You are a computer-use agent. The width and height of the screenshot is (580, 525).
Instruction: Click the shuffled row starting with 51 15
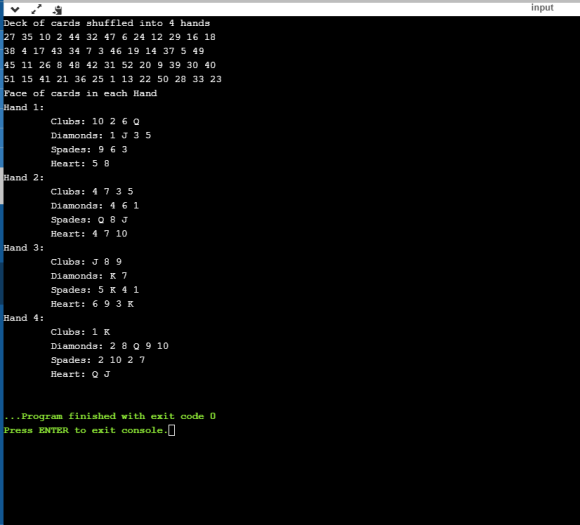point(112,79)
